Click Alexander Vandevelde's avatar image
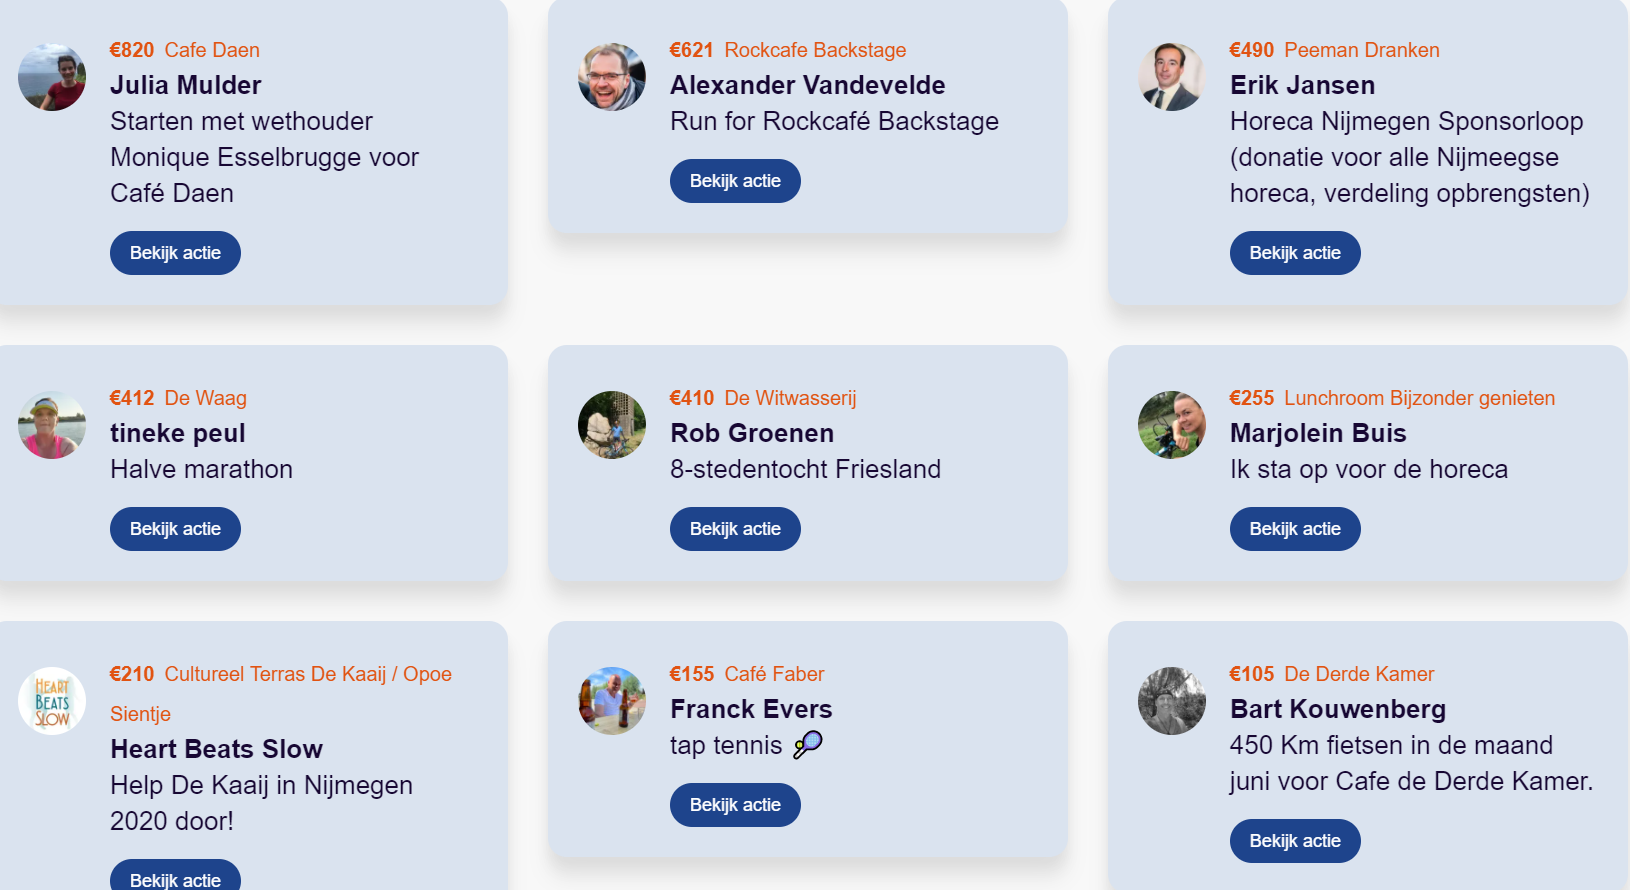Viewport: 1630px width, 890px height. [x=612, y=77]
